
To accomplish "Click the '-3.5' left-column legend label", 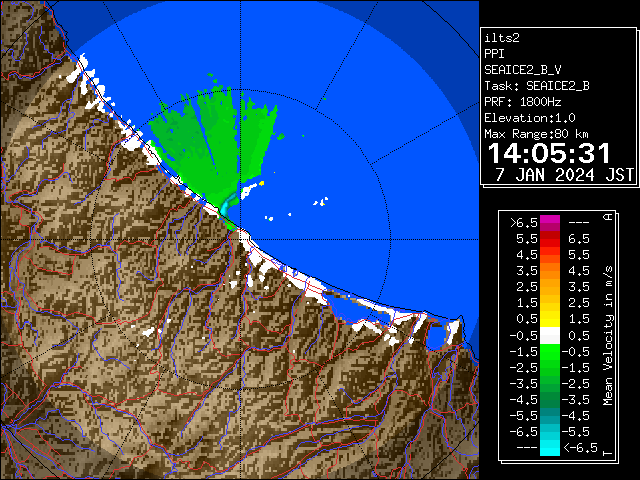I will point(524,384).
